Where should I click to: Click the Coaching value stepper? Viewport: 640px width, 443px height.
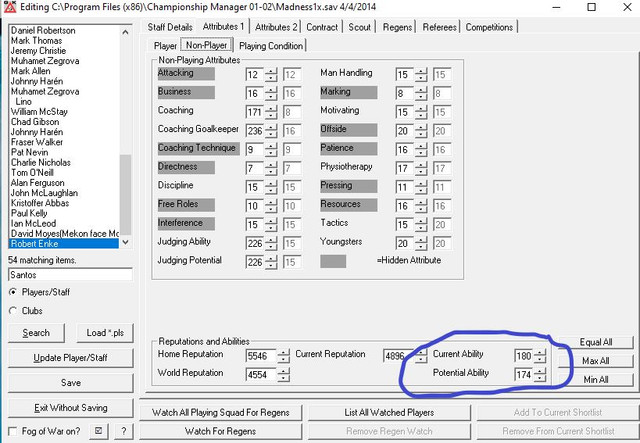point(271,112)
